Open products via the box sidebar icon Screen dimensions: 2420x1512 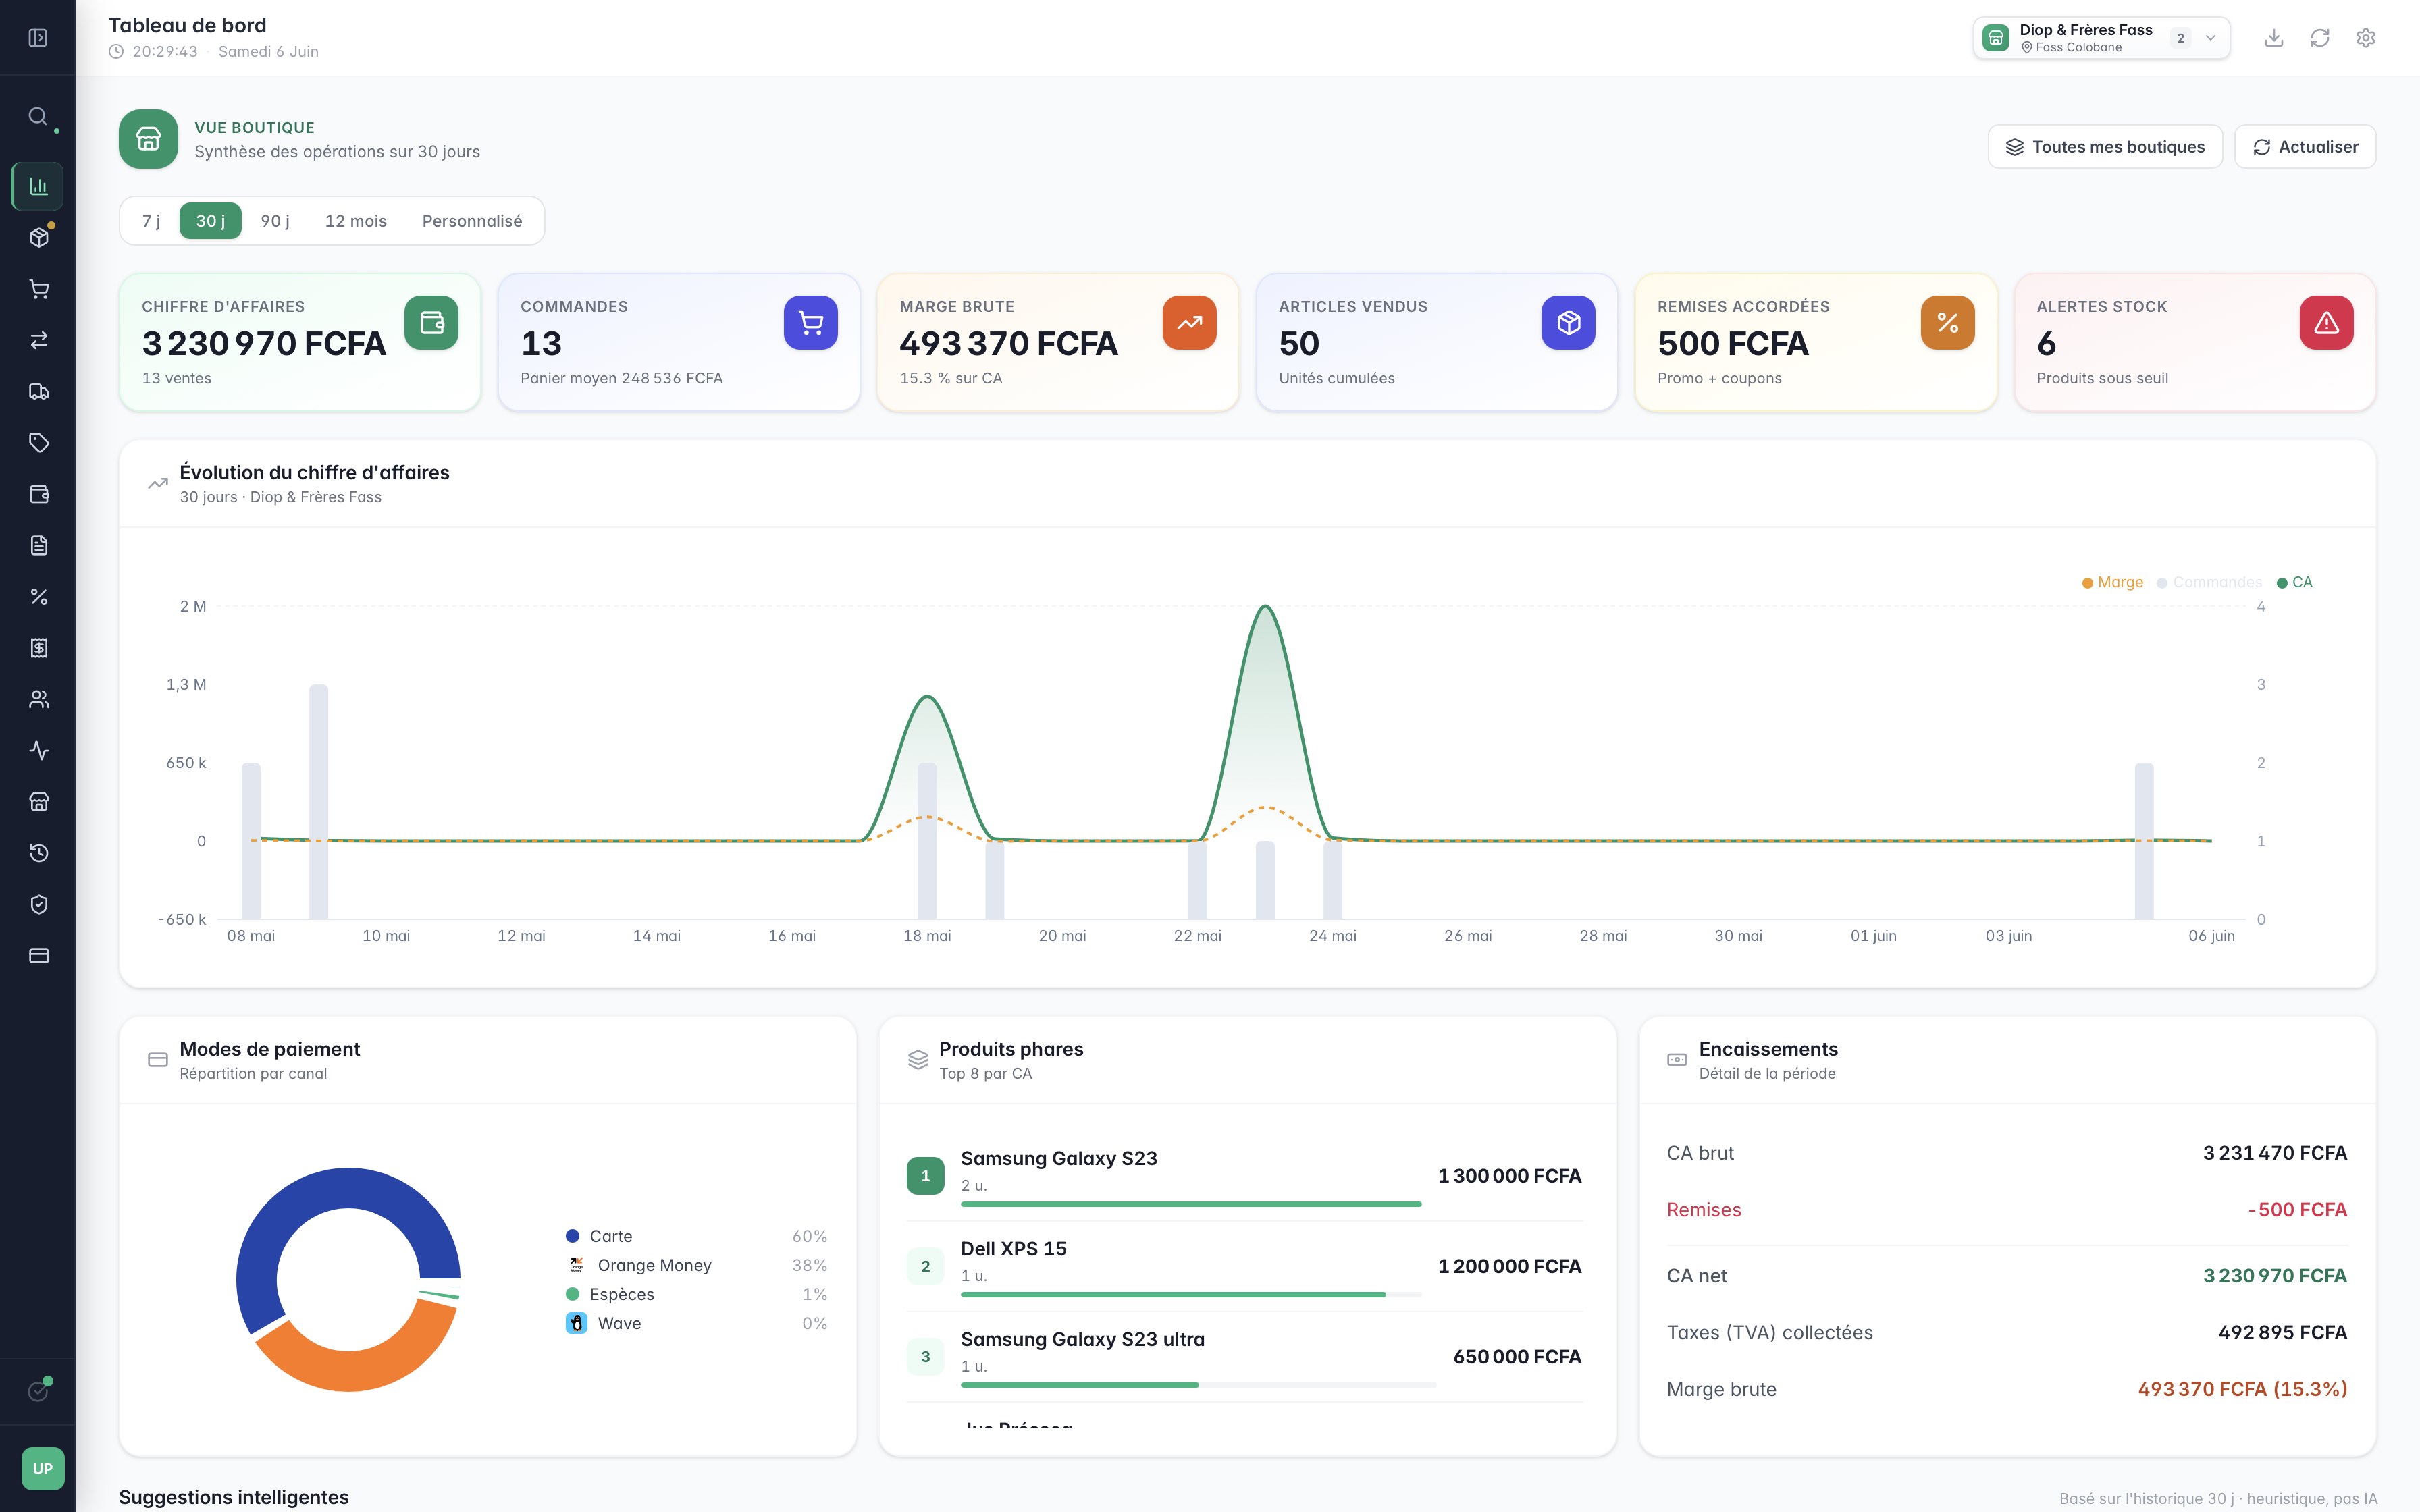pos(38,237)
